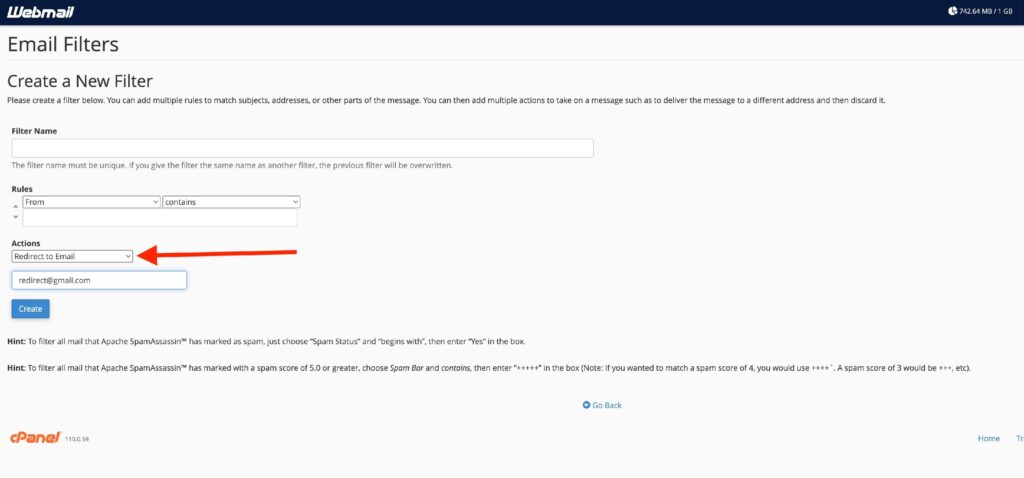Select the redirect@gmail.com address field
This screenshot has height=478, width=1024.
click(99, 281)
